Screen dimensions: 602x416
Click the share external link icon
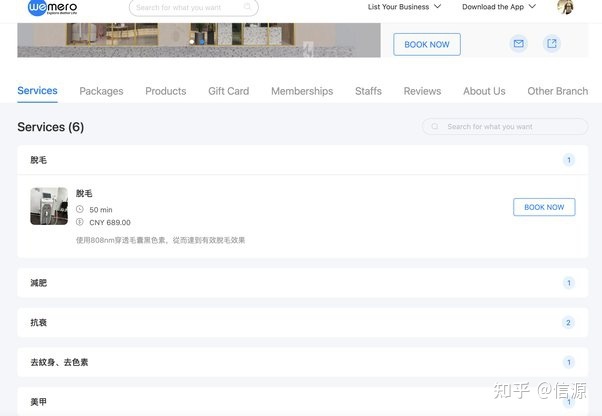tap(551, 44)
